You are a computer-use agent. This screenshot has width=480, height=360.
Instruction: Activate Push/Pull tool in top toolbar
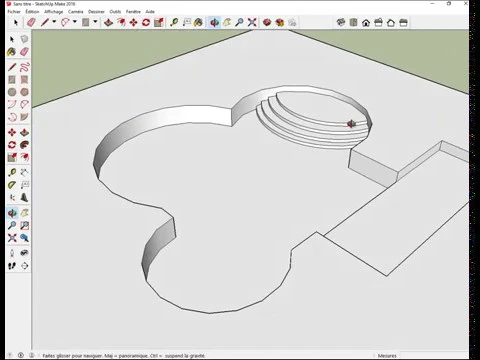(x=108, y=23)
